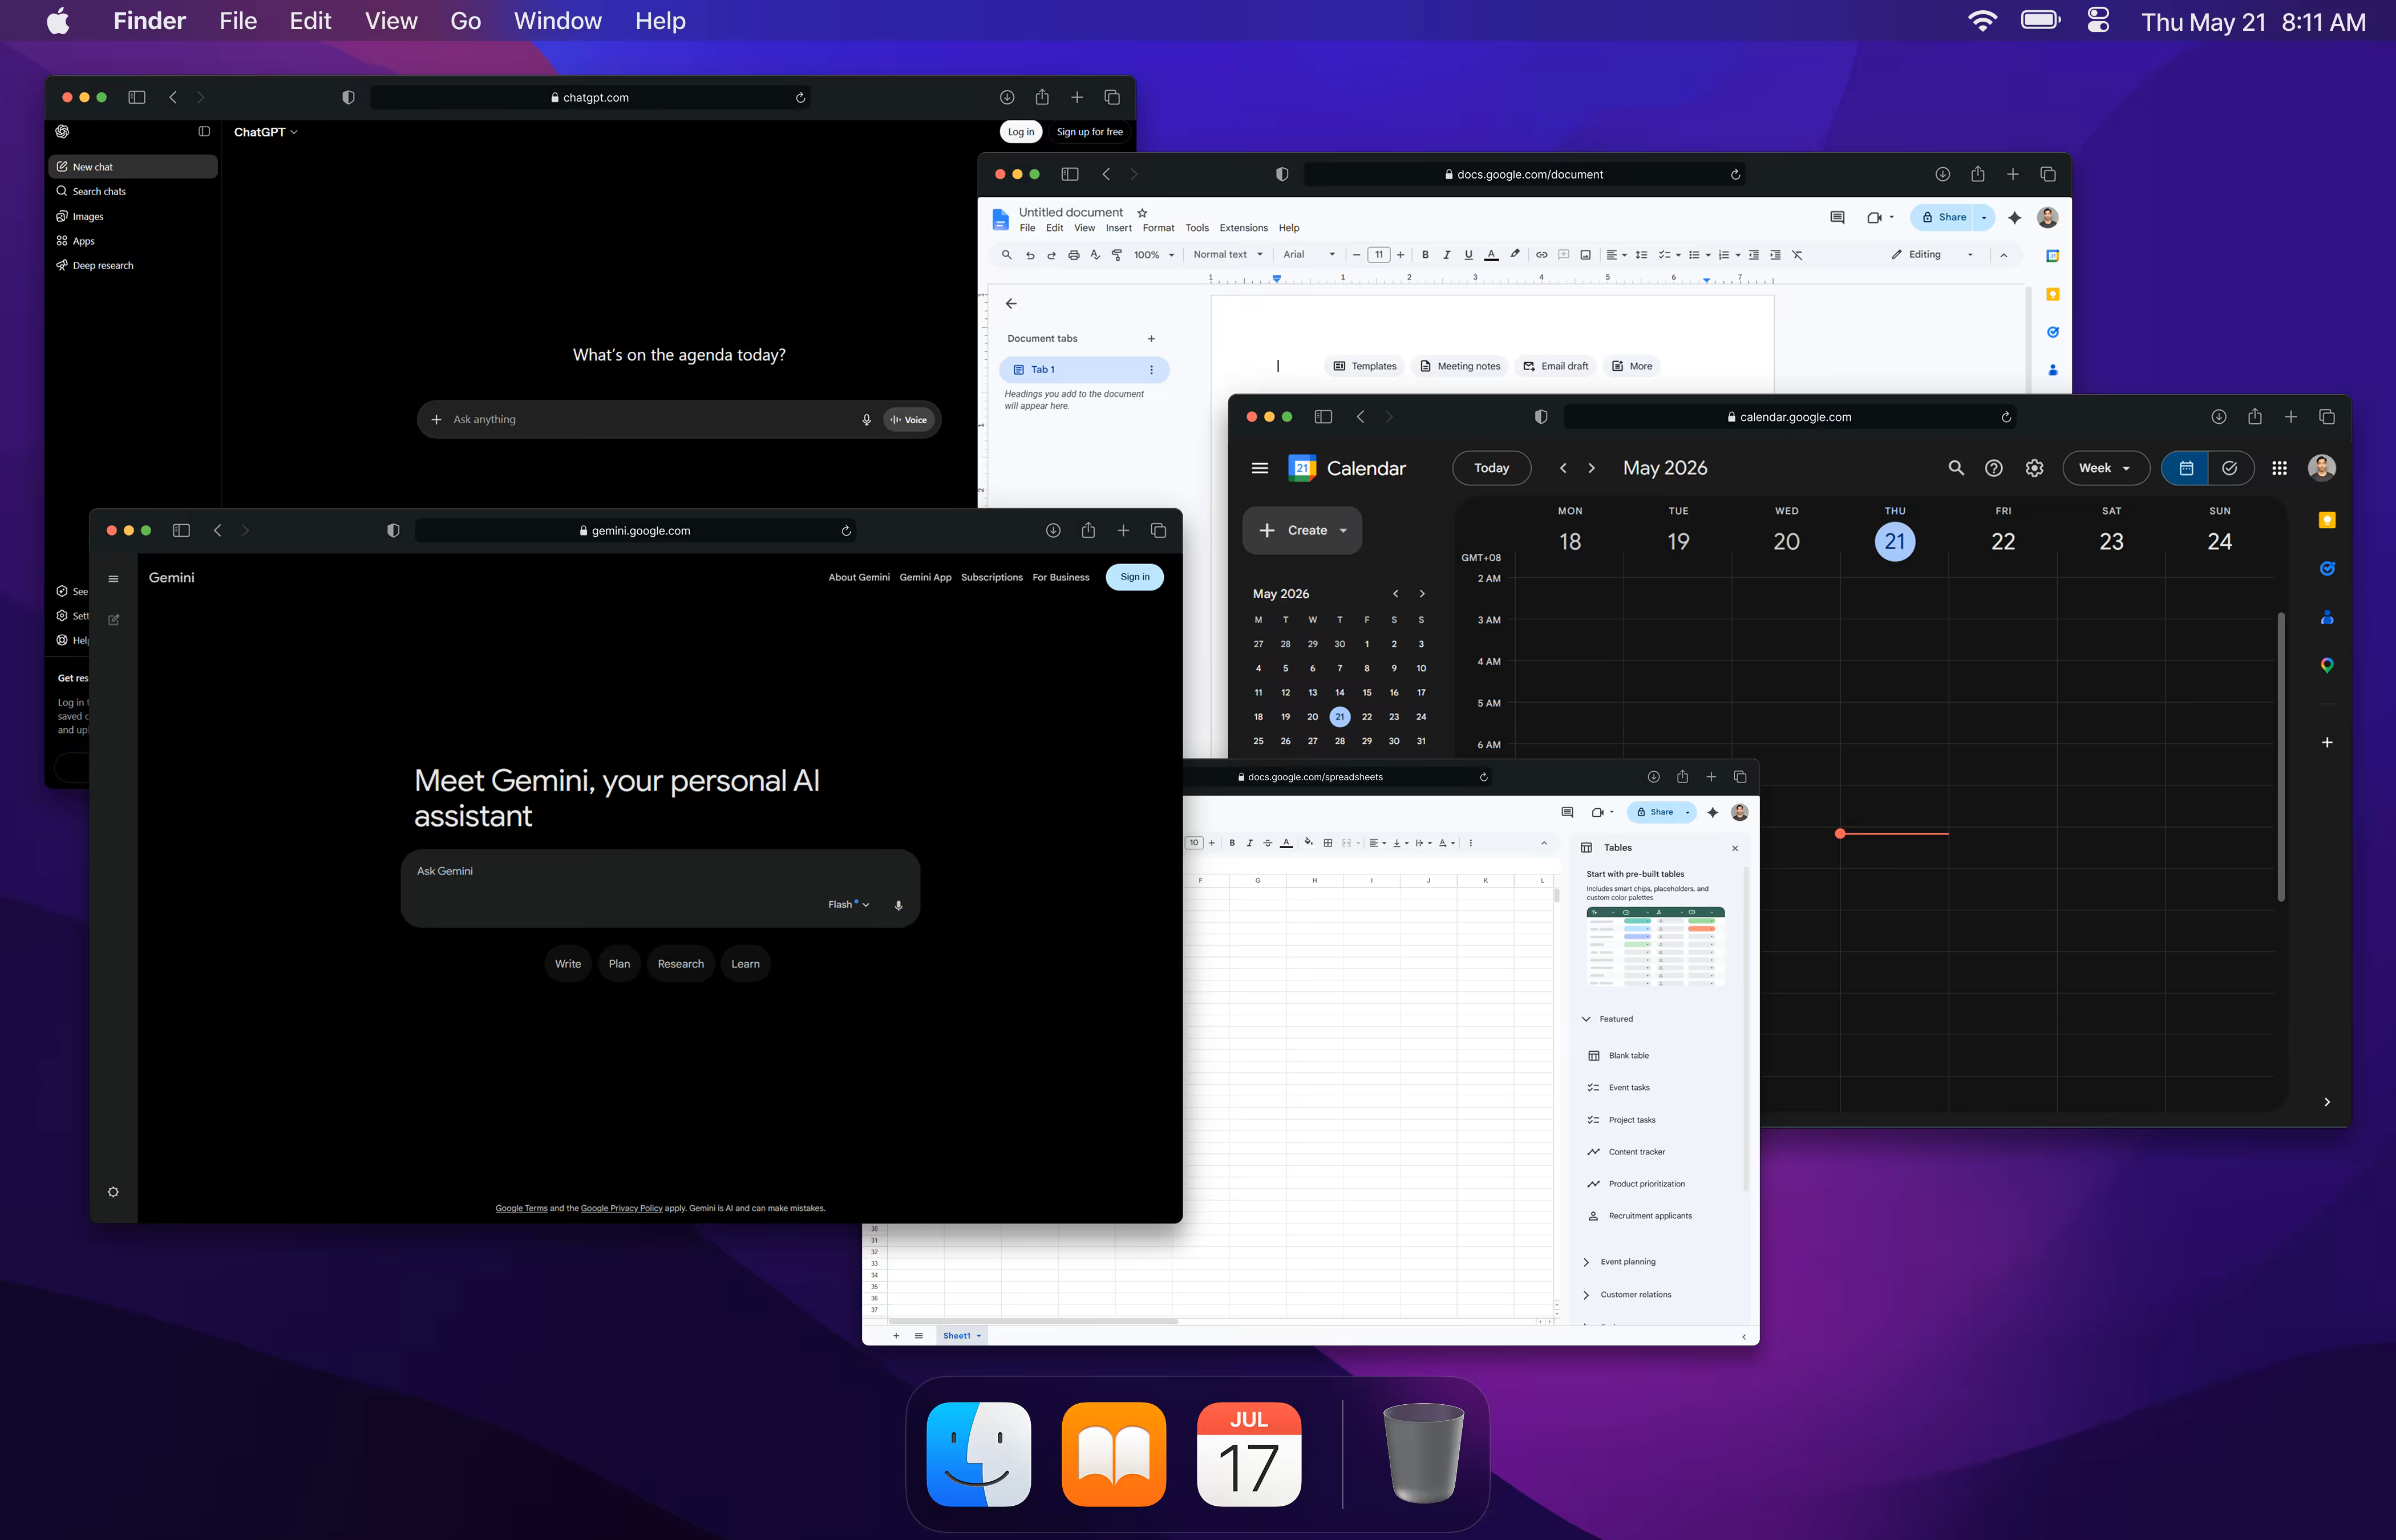
Task: Print the Untitled document using the printer icon
Action: [x=1073, y=255]
